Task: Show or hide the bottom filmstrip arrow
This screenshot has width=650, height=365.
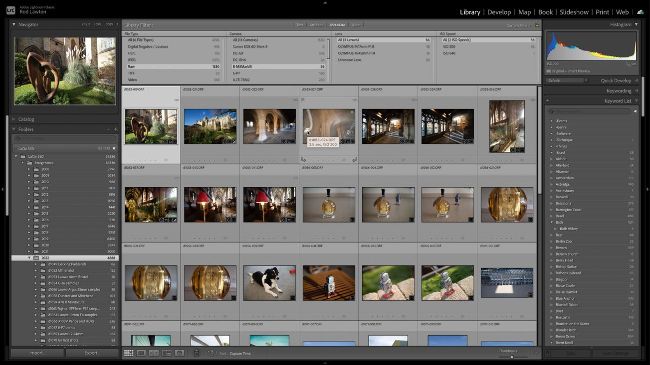Action: [325, 363]
